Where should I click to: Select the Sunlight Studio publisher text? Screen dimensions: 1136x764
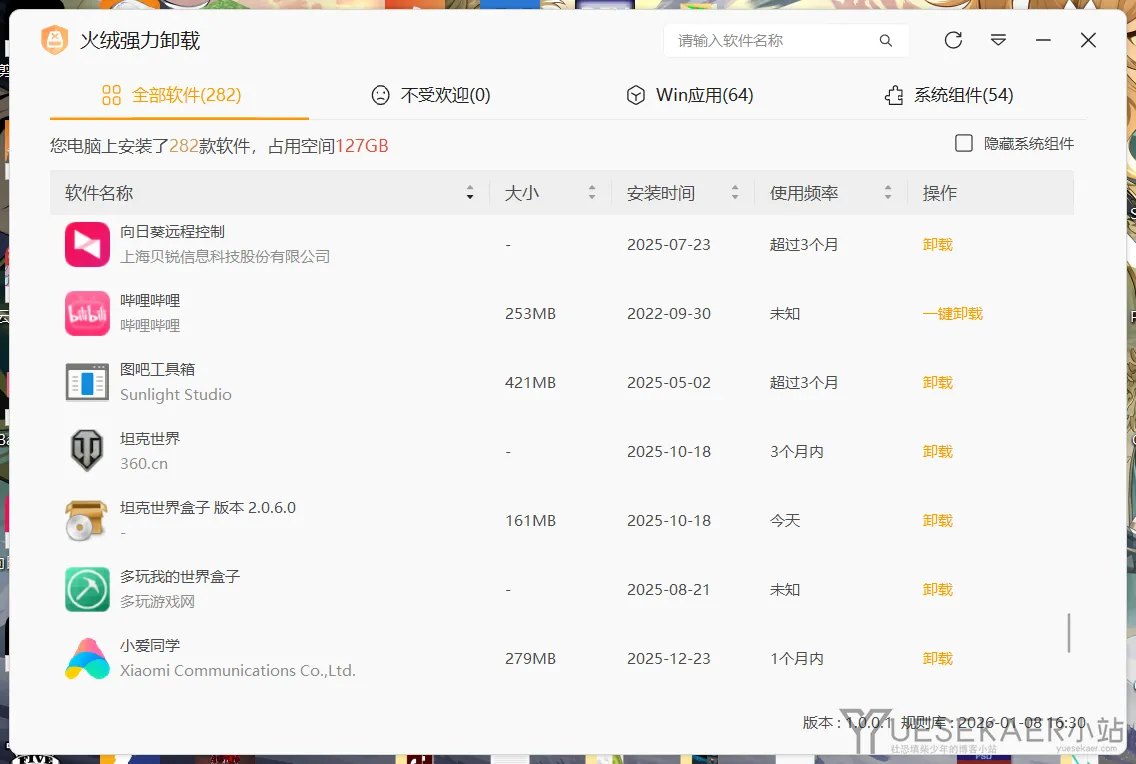pyautogui.click(x=176, y=395)
